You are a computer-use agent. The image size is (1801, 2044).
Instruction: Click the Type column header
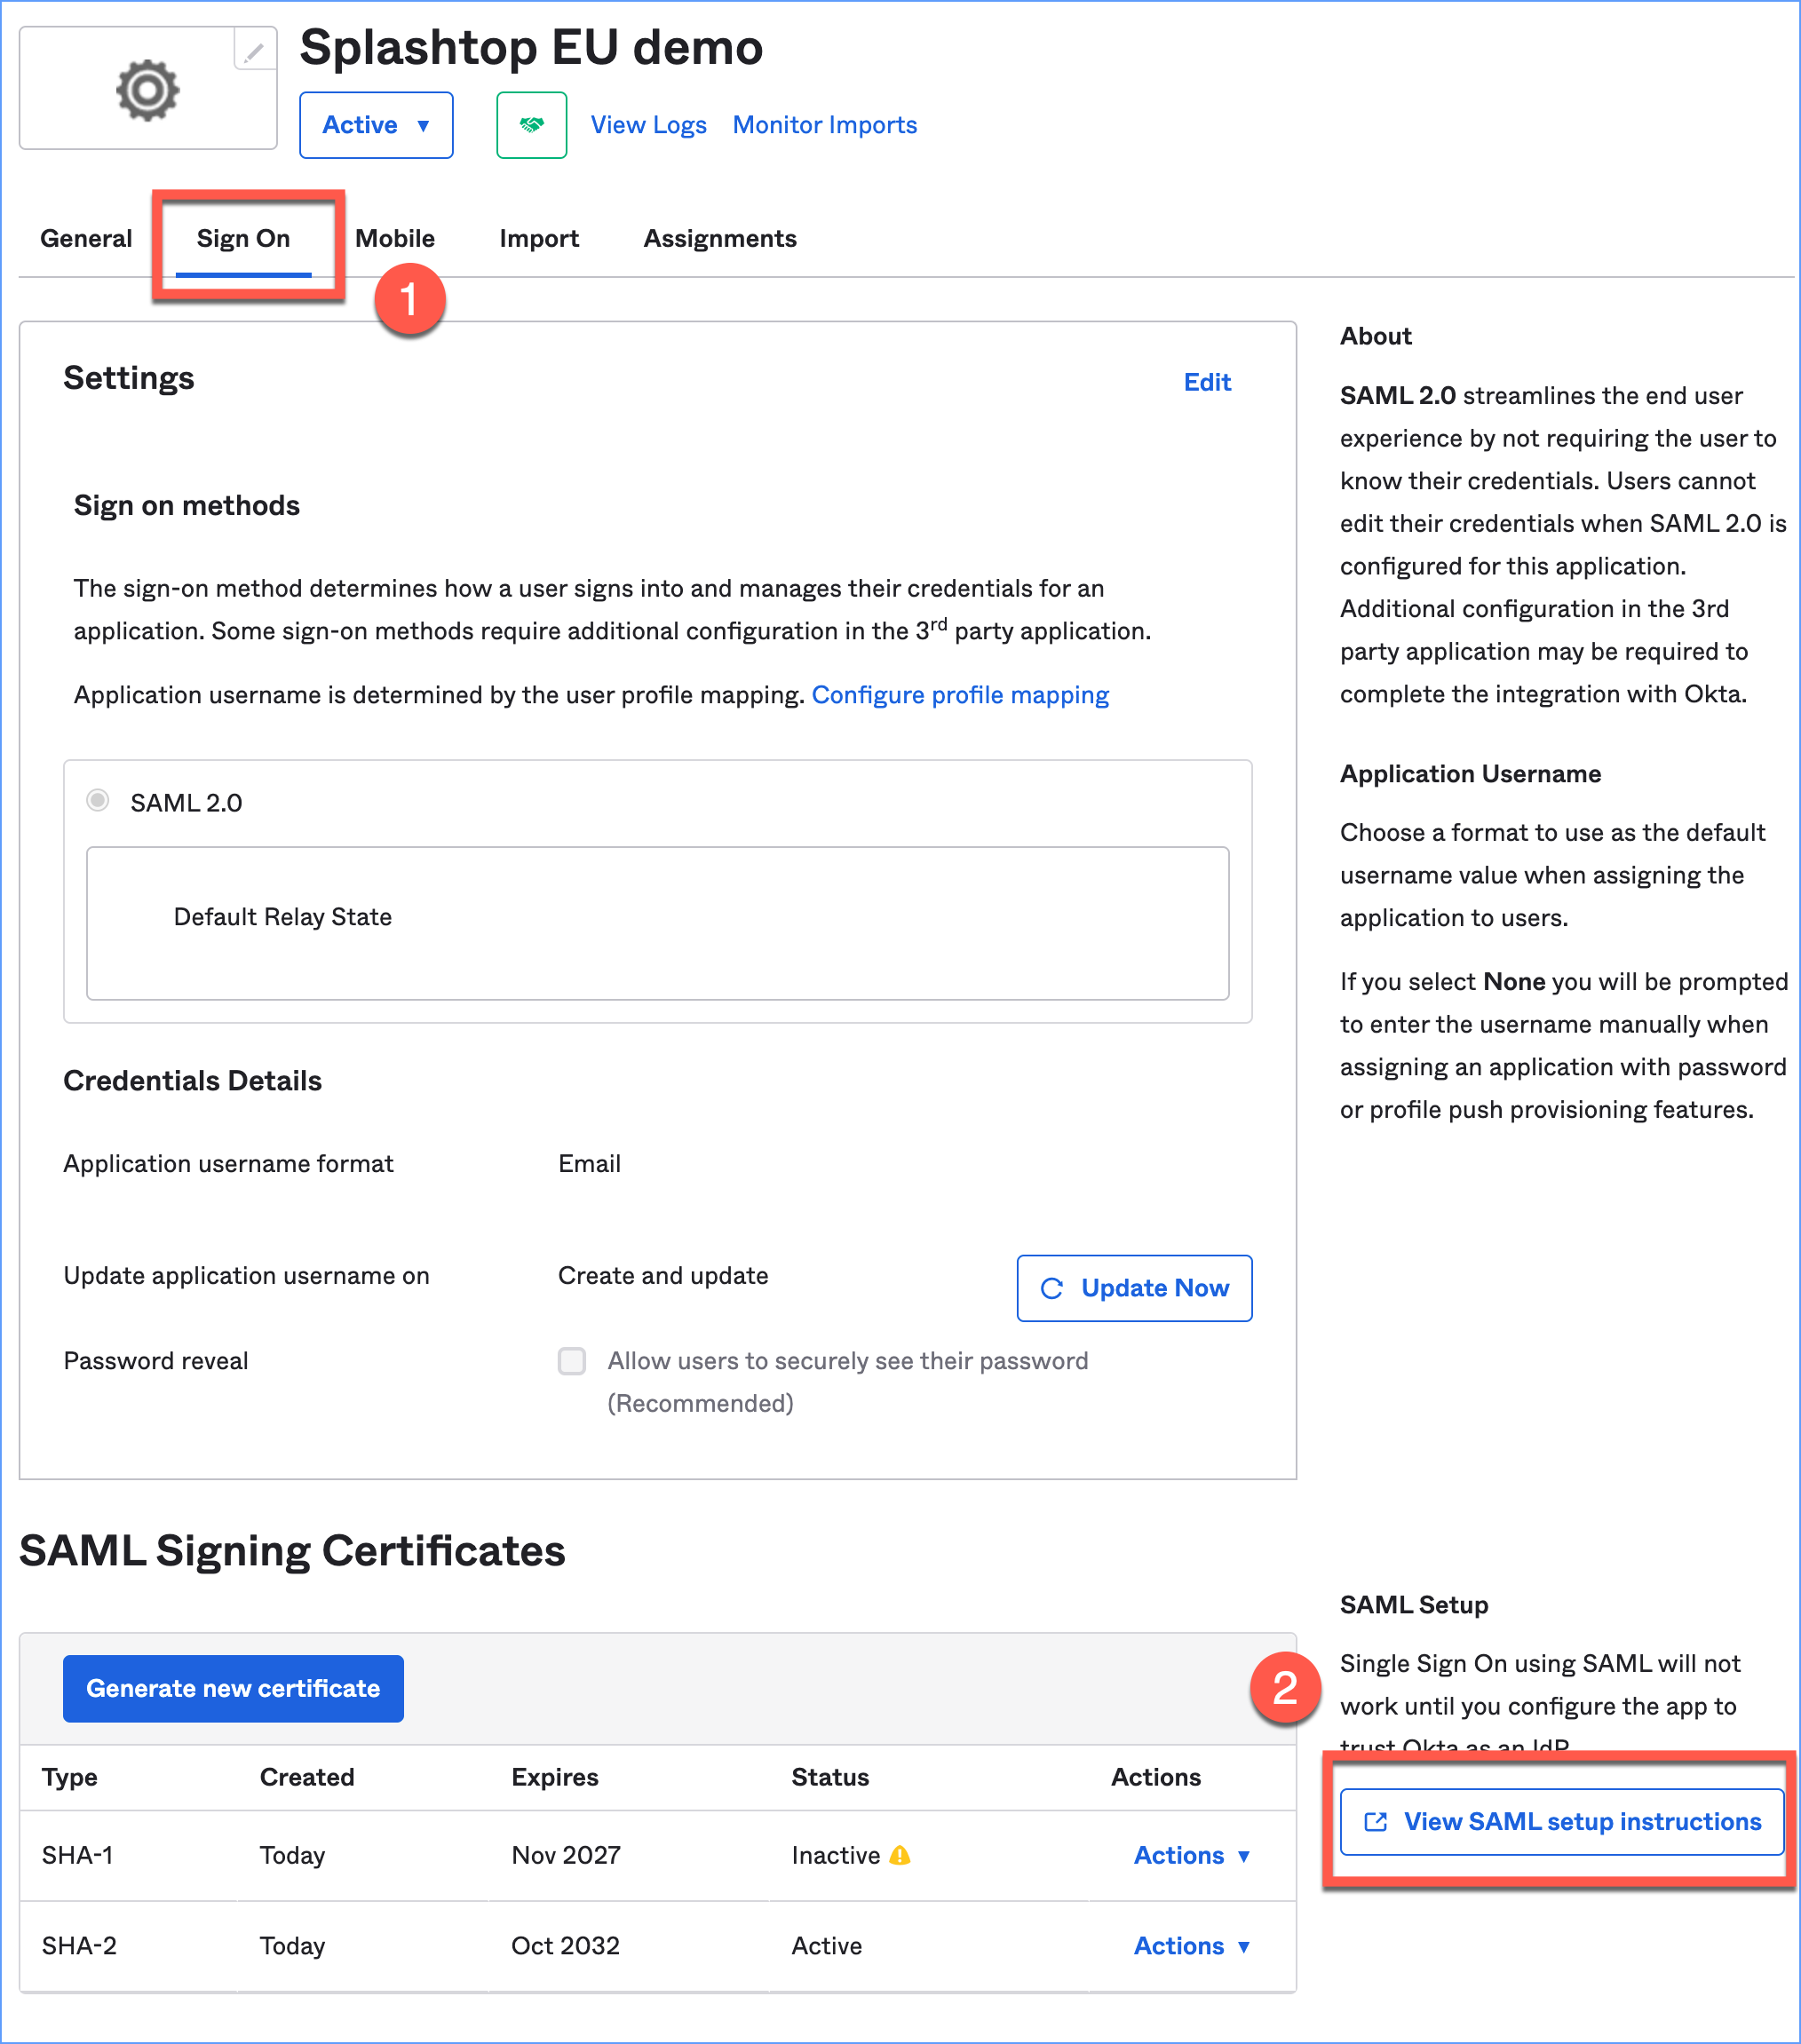70,1777
